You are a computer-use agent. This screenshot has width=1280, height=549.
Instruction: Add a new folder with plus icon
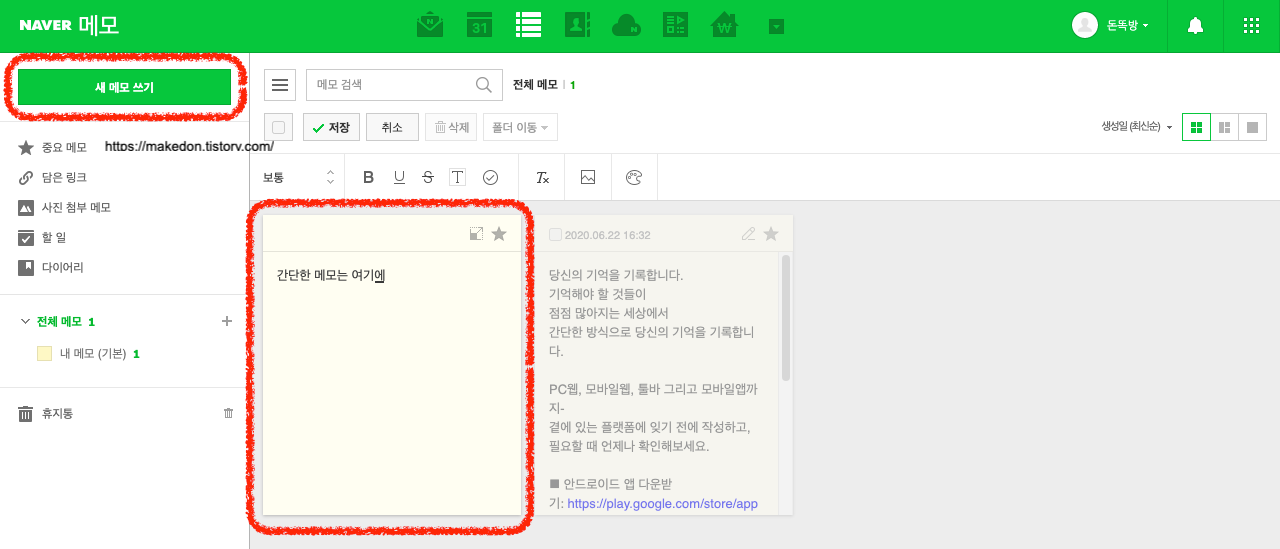click(227, 321)
